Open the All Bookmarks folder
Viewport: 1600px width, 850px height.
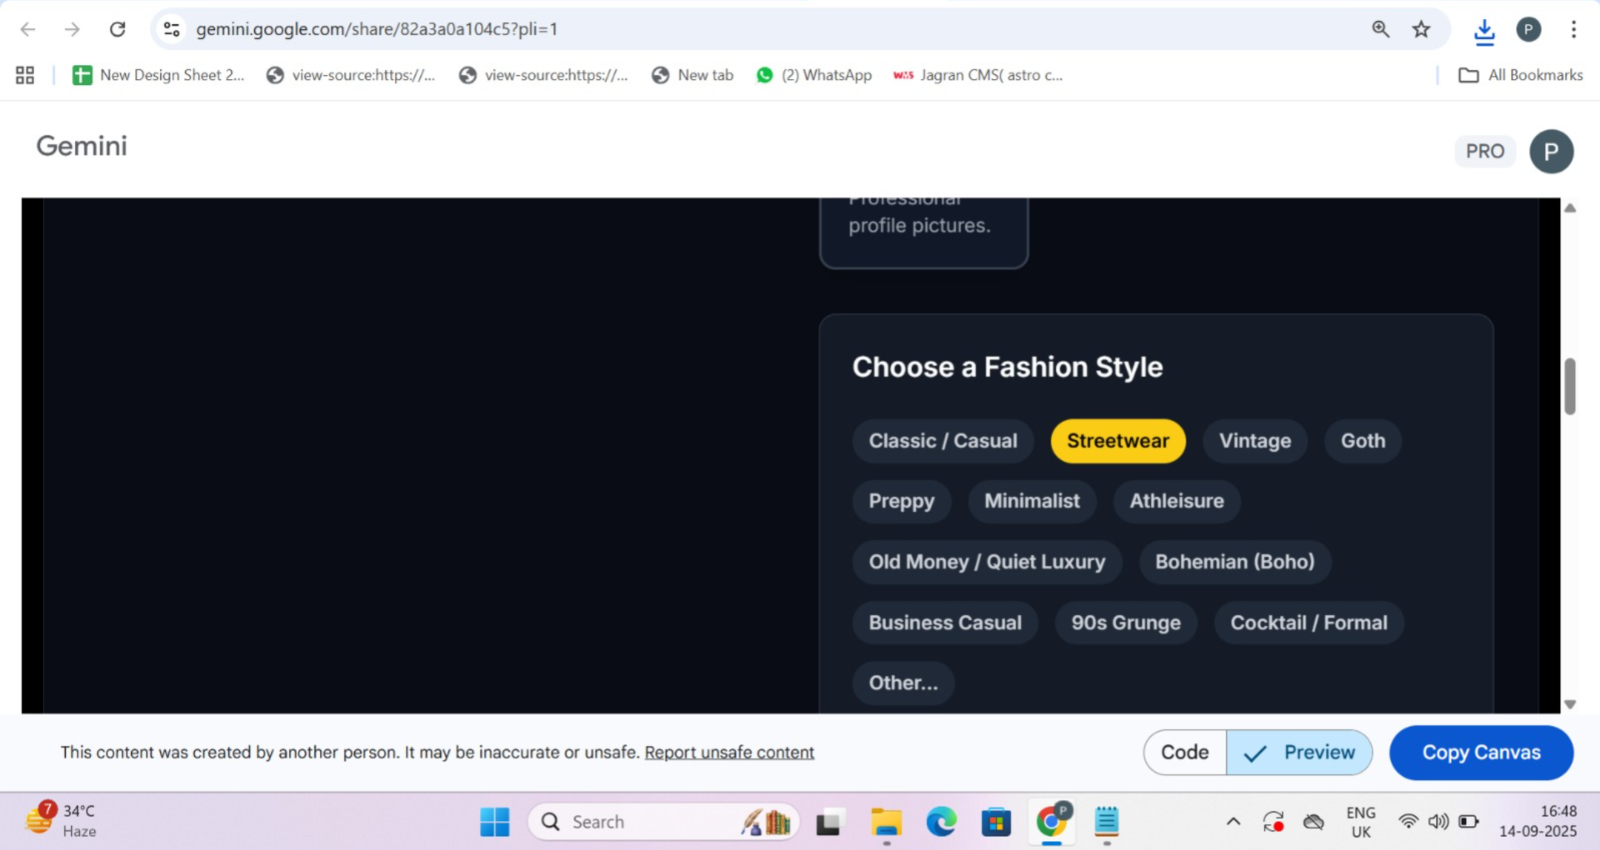pos(1521,75)
